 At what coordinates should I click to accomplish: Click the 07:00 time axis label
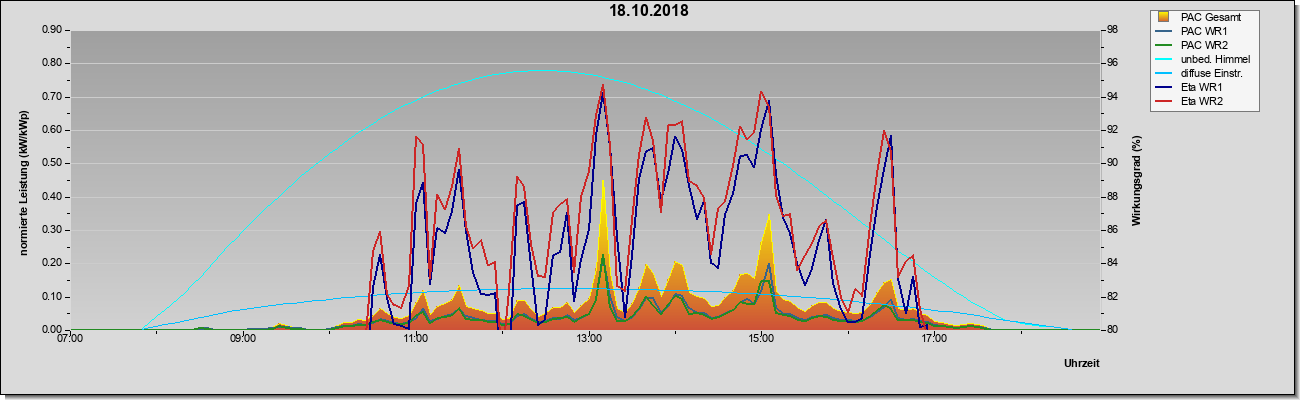(x=70, y=340)
